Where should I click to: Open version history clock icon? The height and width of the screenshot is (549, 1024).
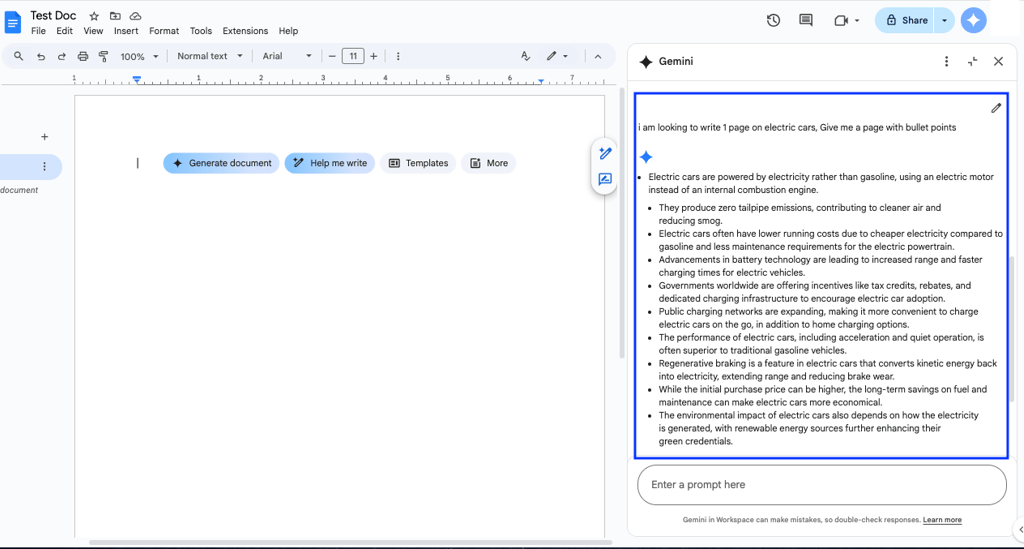773,20
